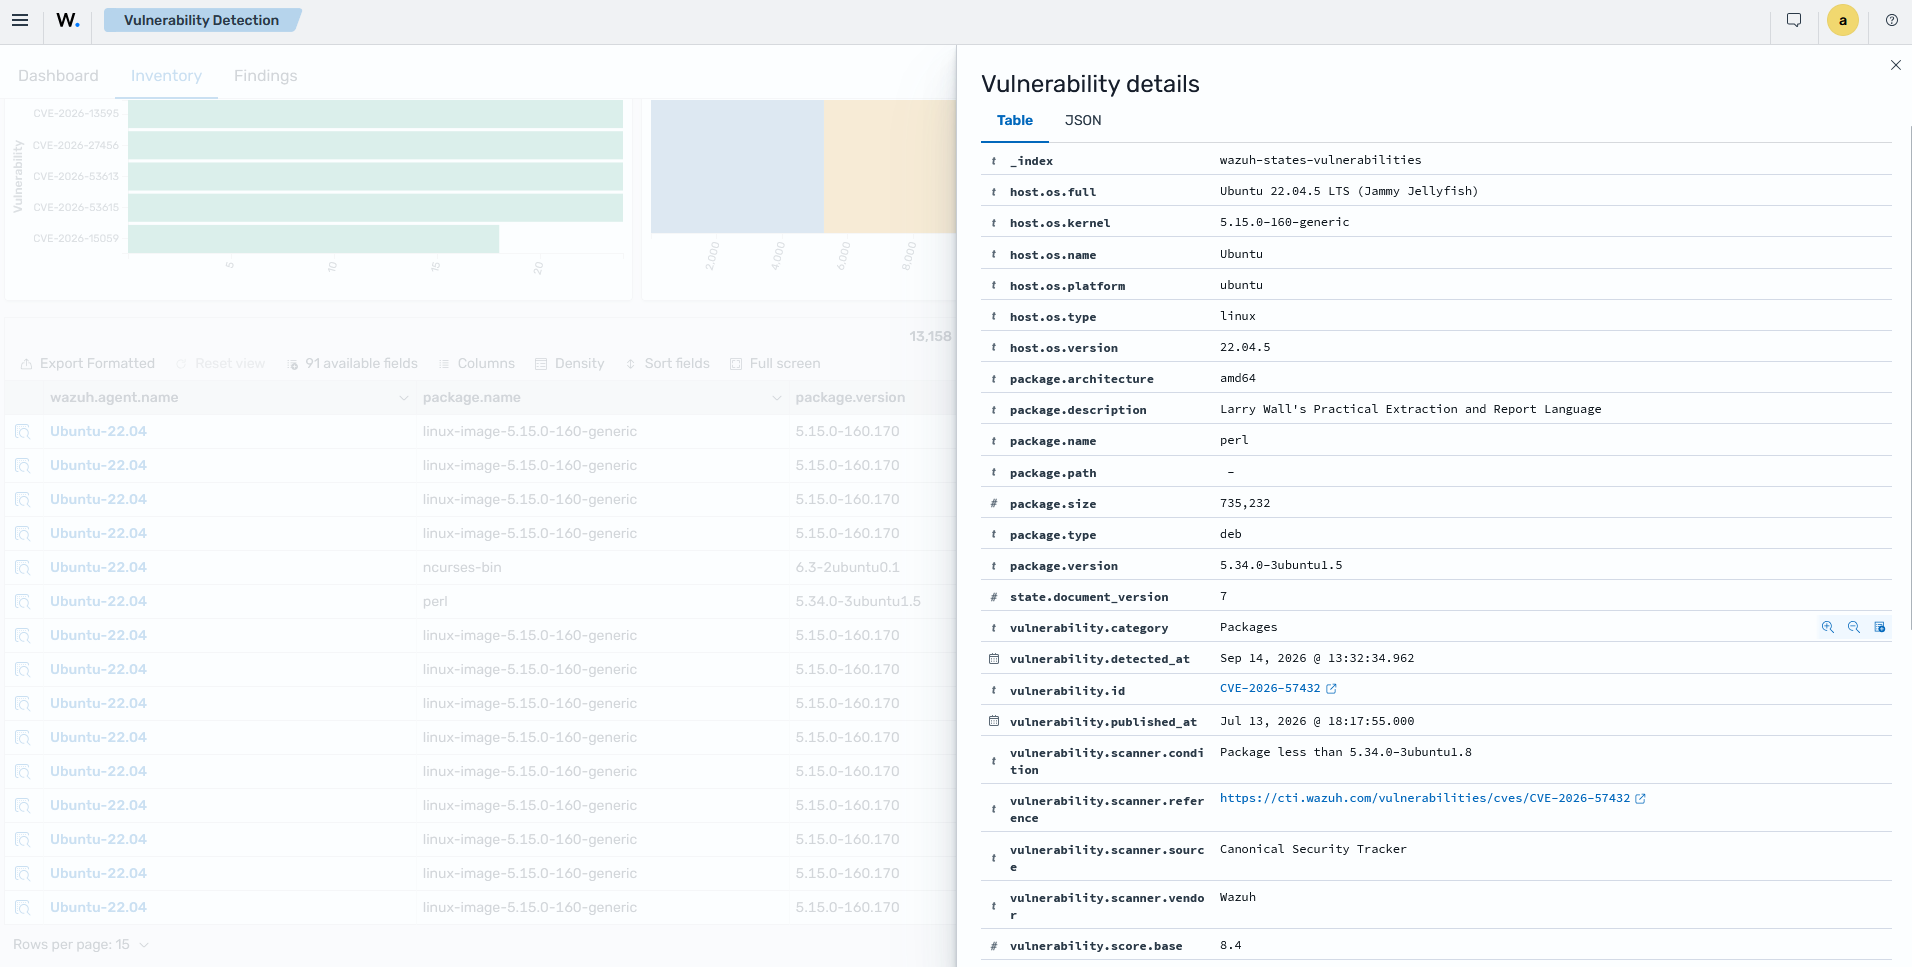Image resolution: width=1912 pixels, height=967 pixels.
Task: Click the 'Canonical Security Tracker' source value
Action: point(1313,849)
